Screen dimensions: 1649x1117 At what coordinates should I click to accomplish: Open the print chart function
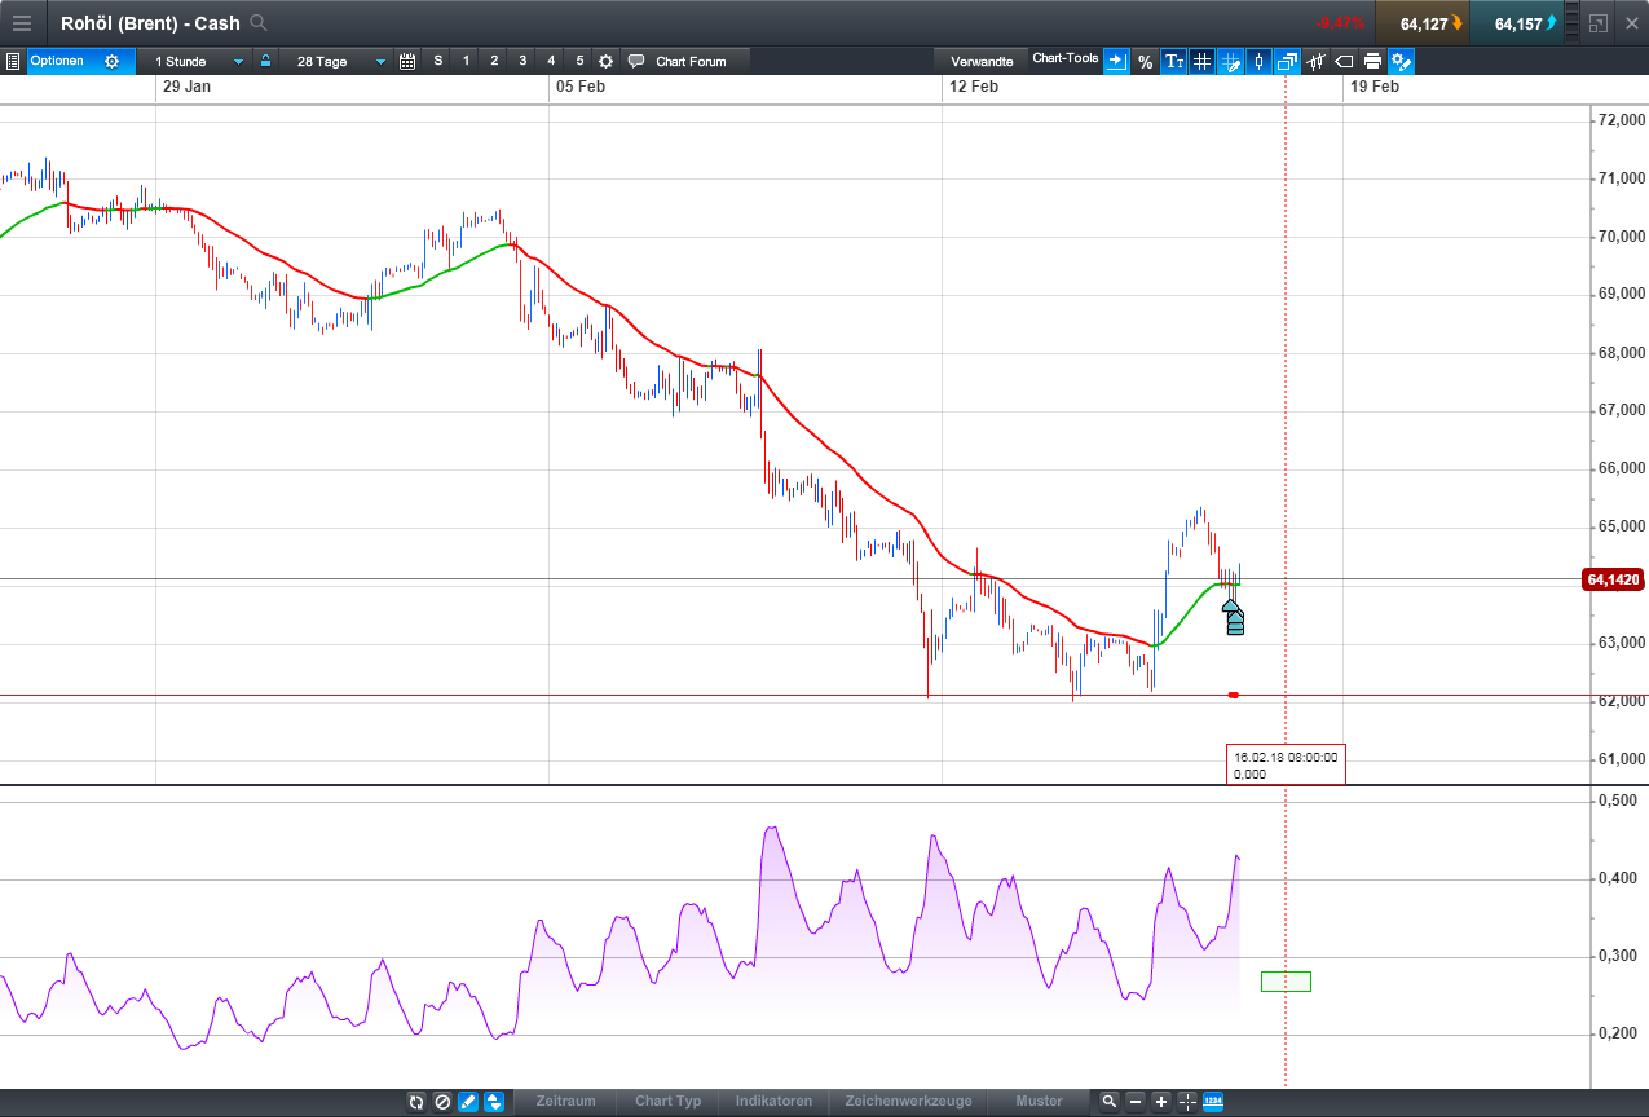(x=1373, y=62)
